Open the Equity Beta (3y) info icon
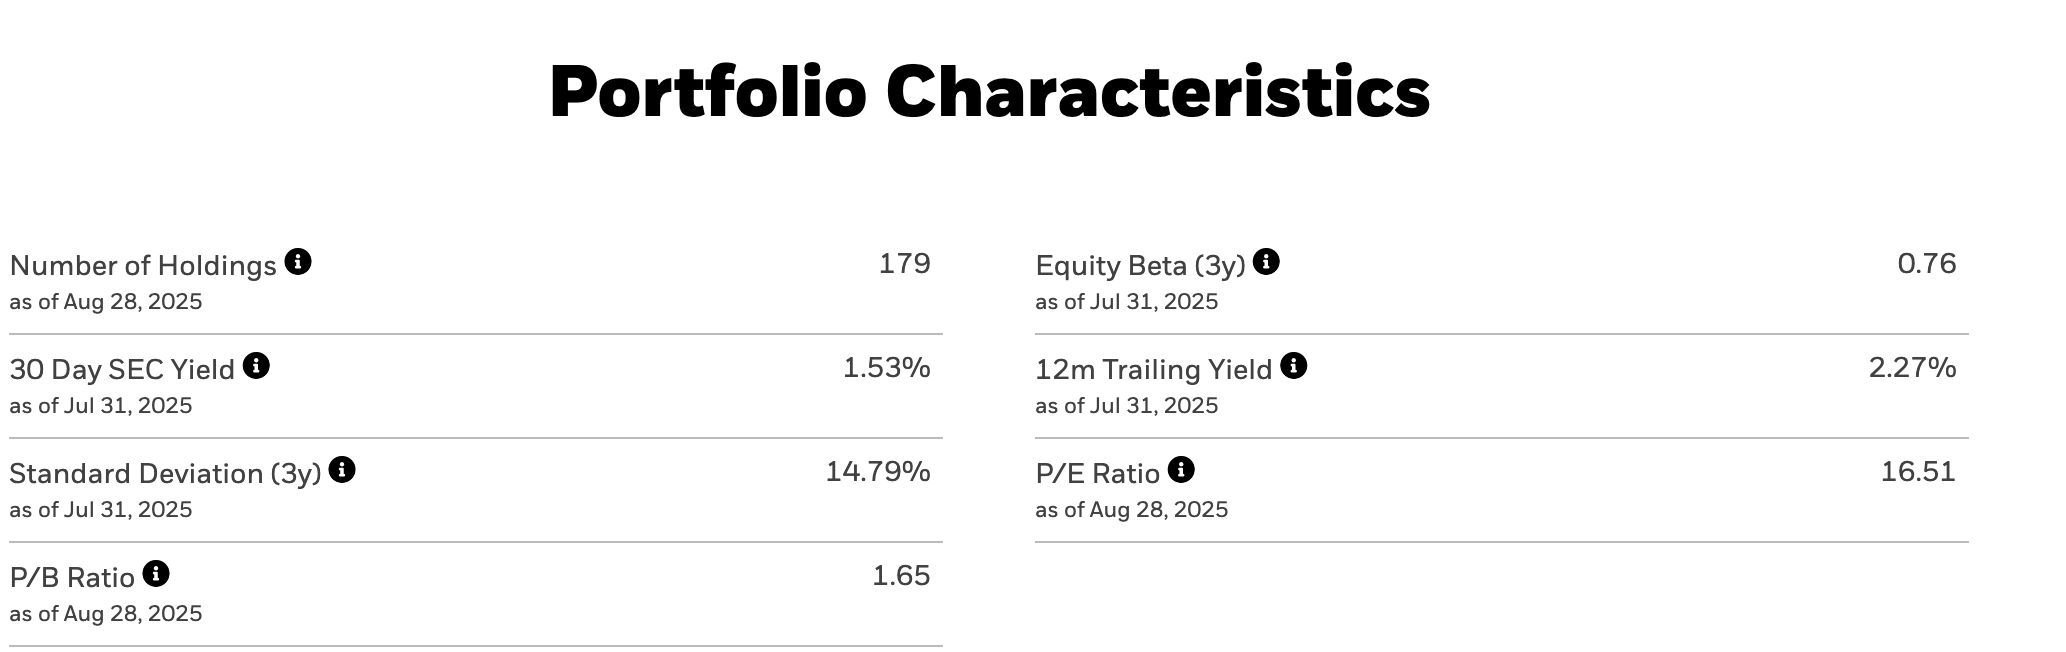 (x=1266, y=262)
